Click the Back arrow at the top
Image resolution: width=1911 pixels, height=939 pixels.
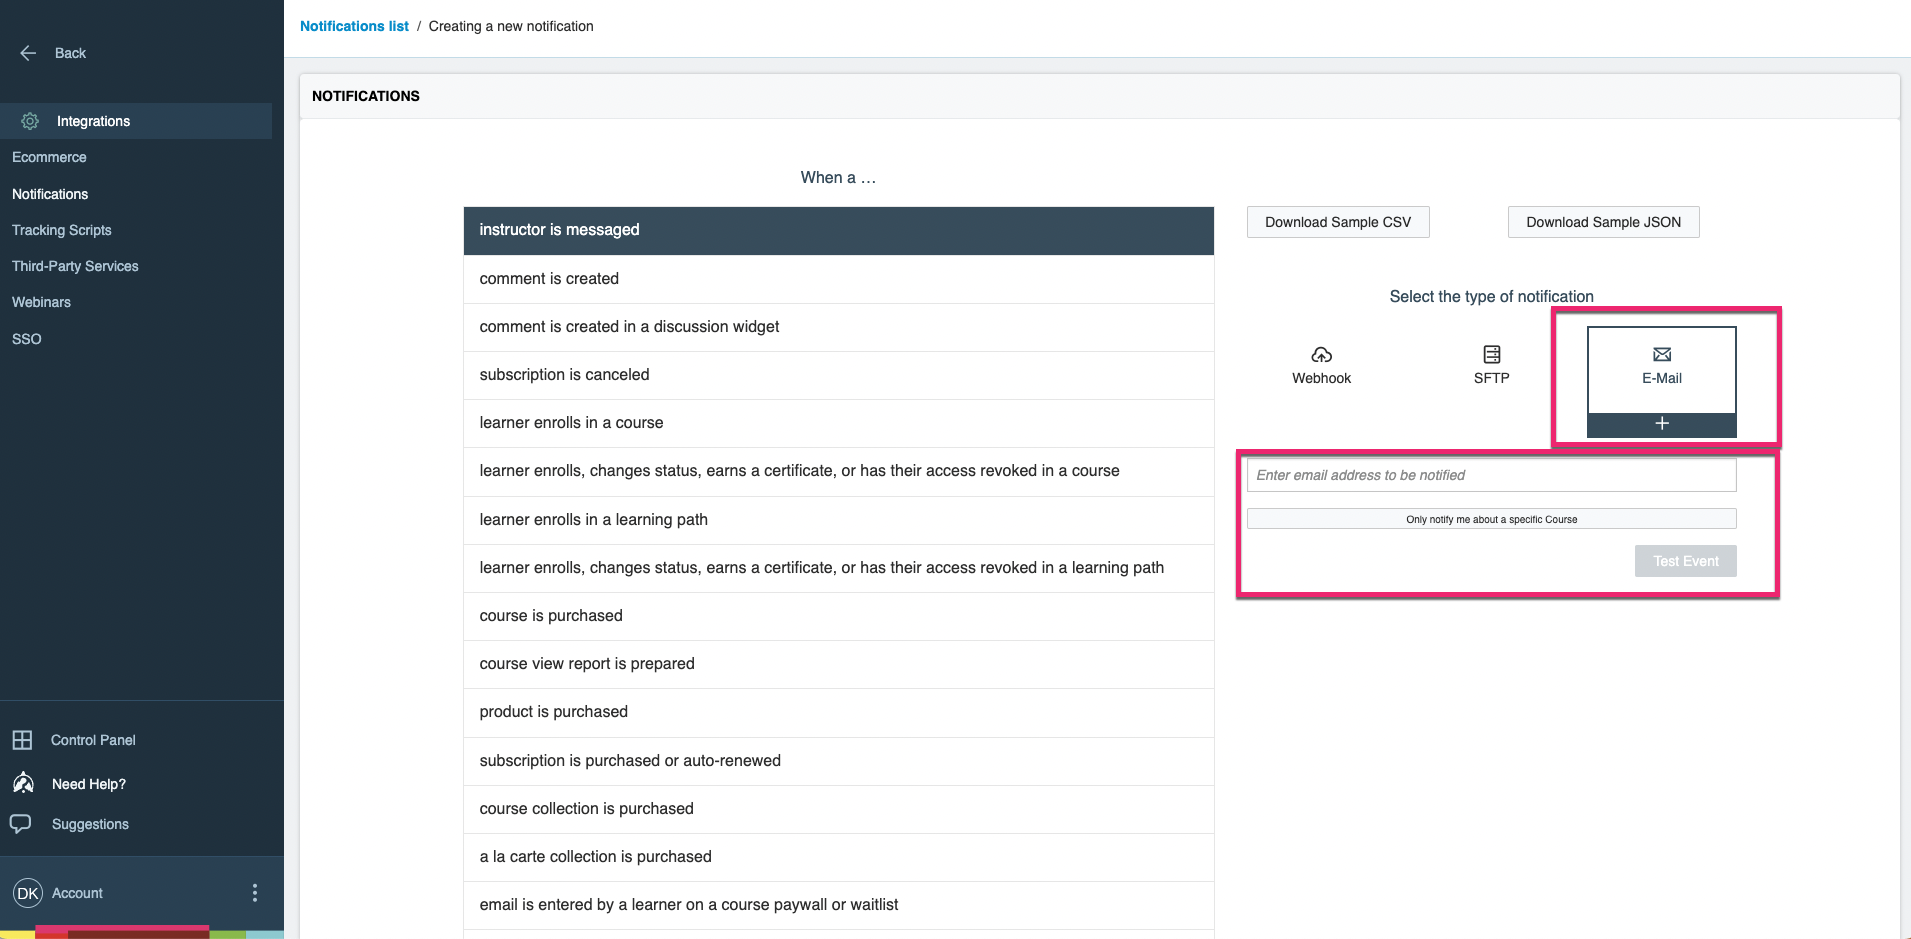pos(28,52)
